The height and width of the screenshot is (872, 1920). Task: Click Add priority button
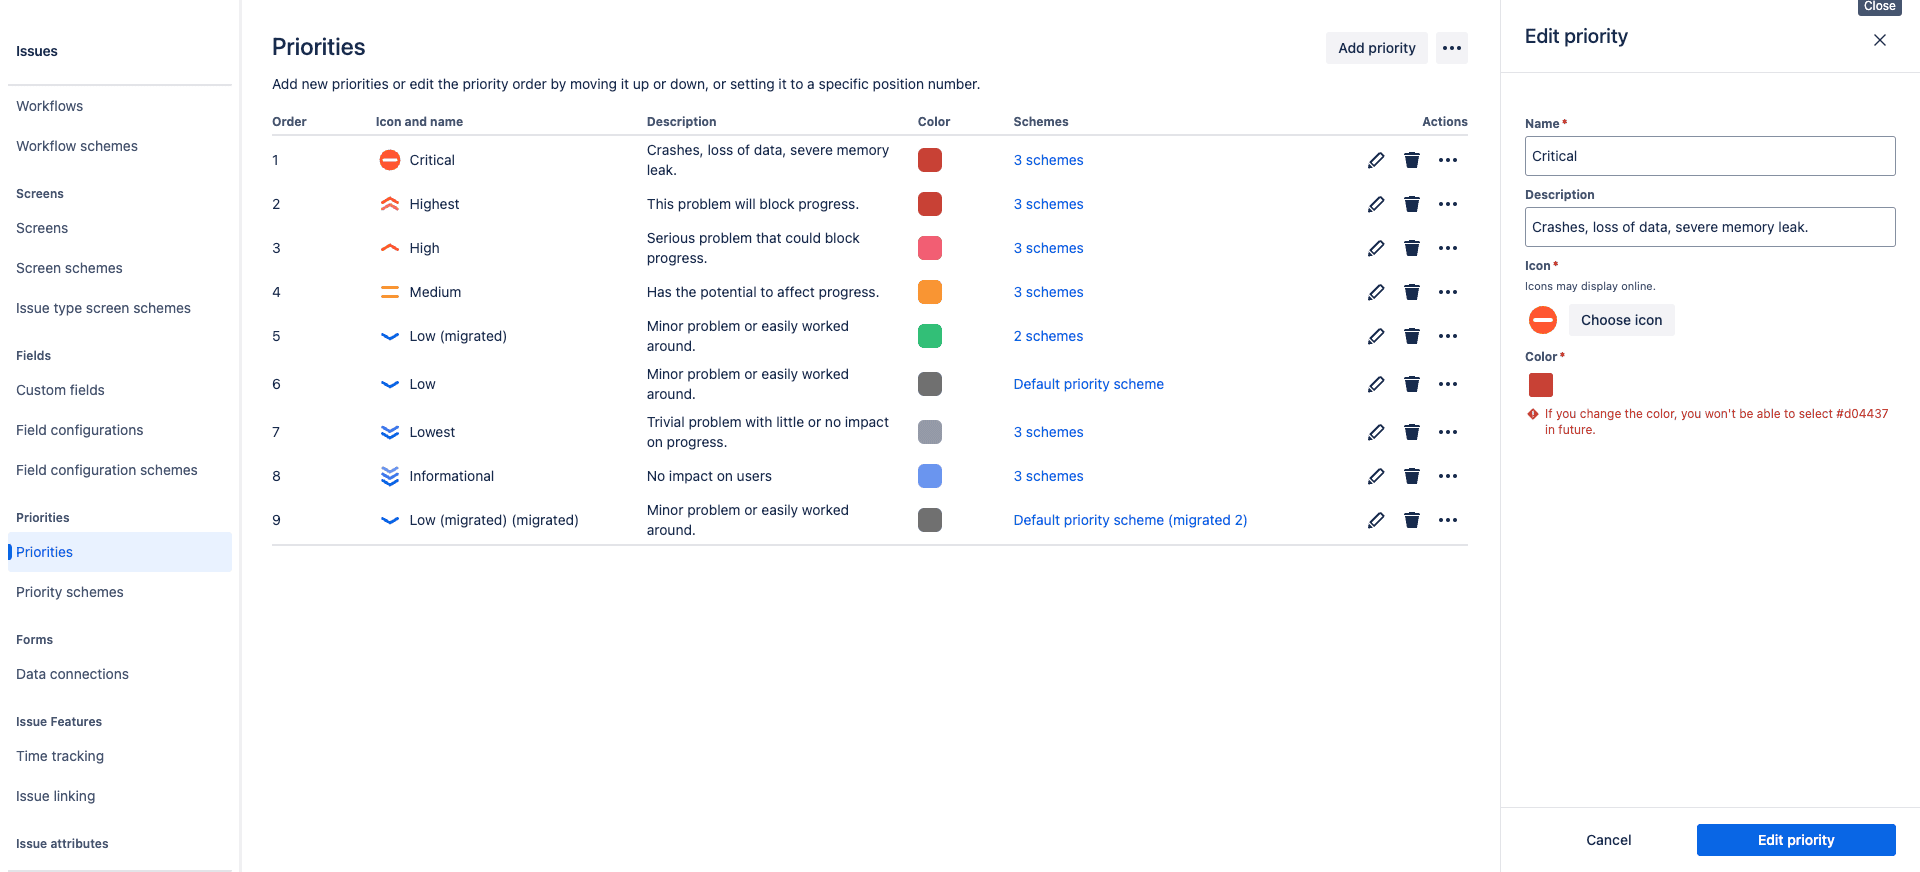1377,48
